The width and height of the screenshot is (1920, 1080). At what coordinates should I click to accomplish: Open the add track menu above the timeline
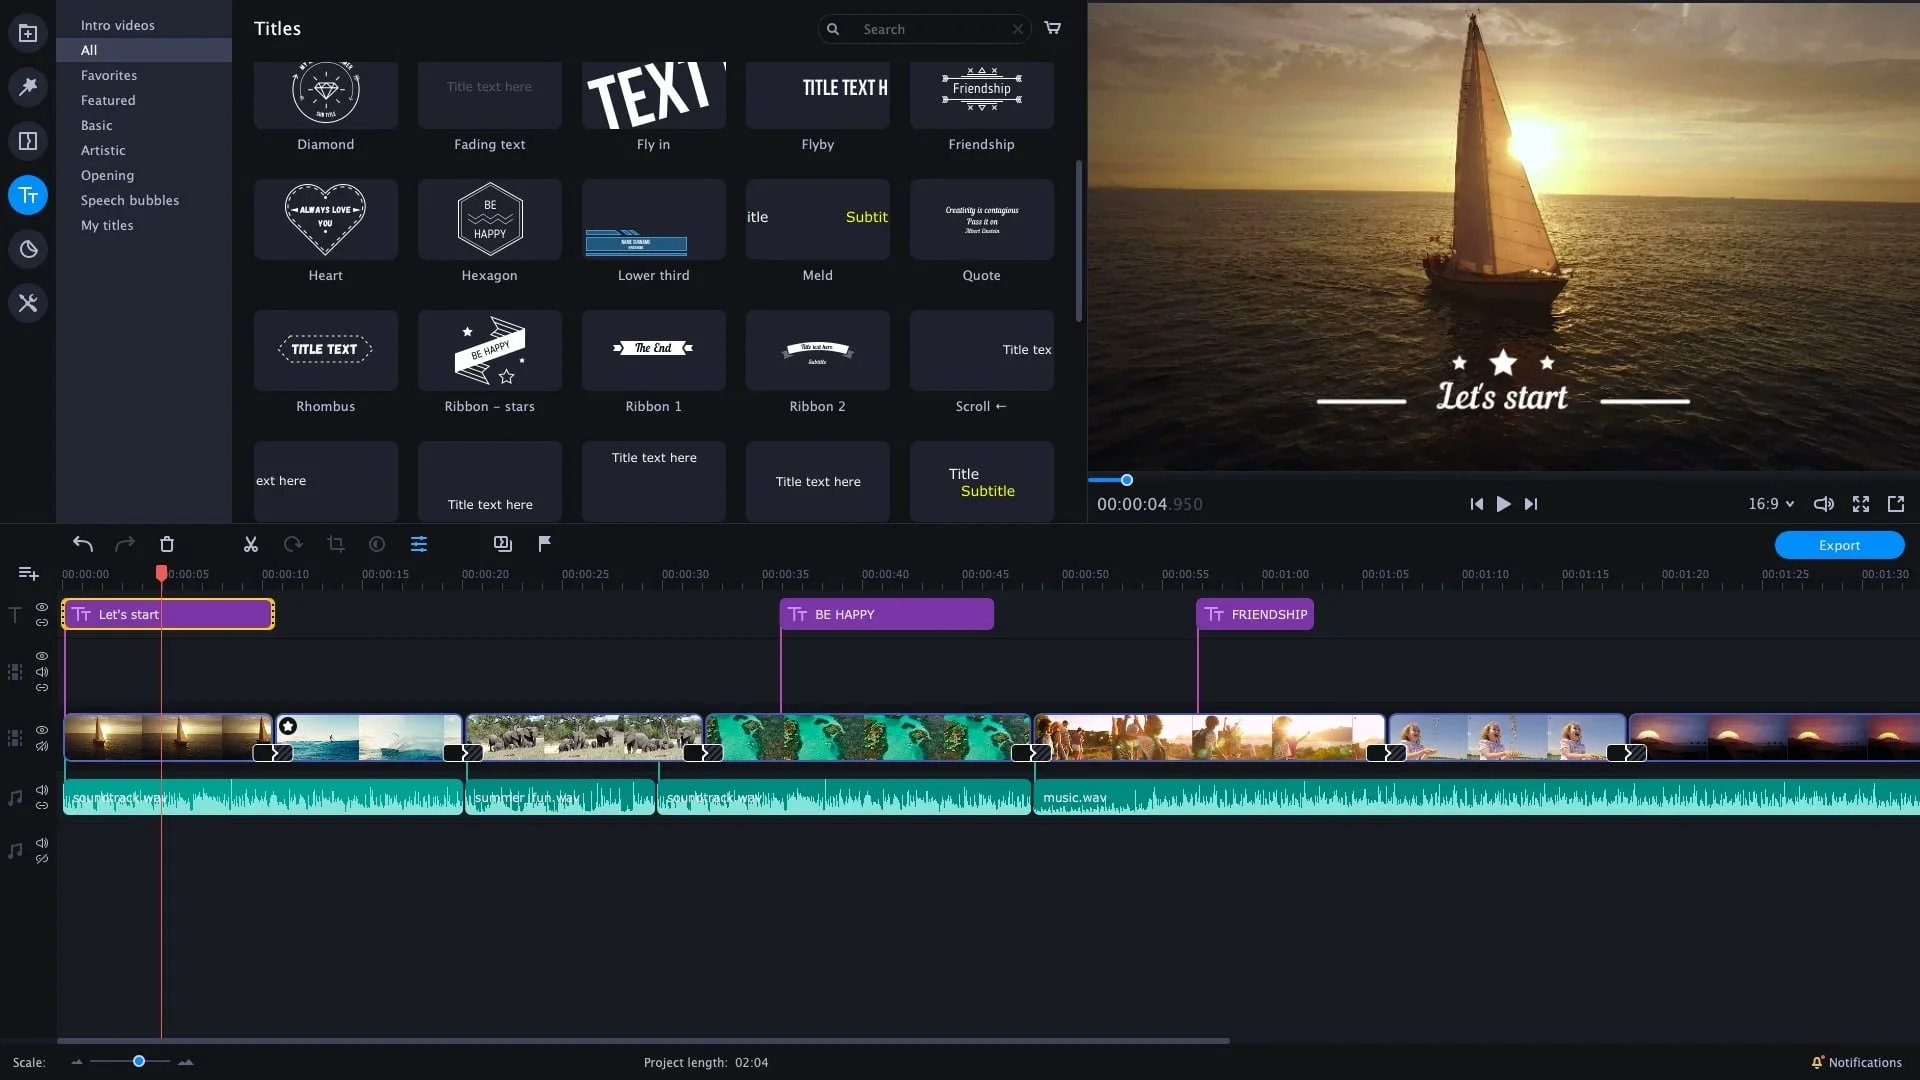click(27, 573)
